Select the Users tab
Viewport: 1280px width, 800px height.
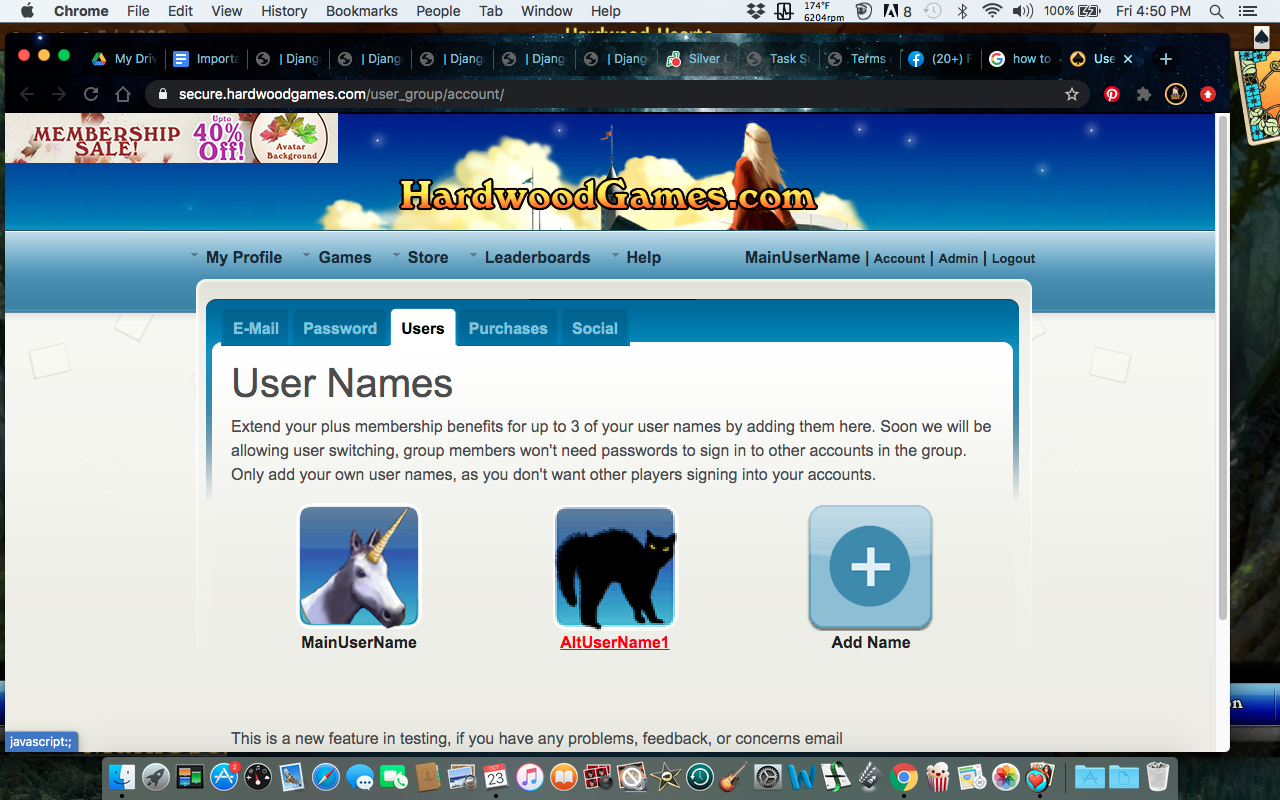click(x=423, y=328)
